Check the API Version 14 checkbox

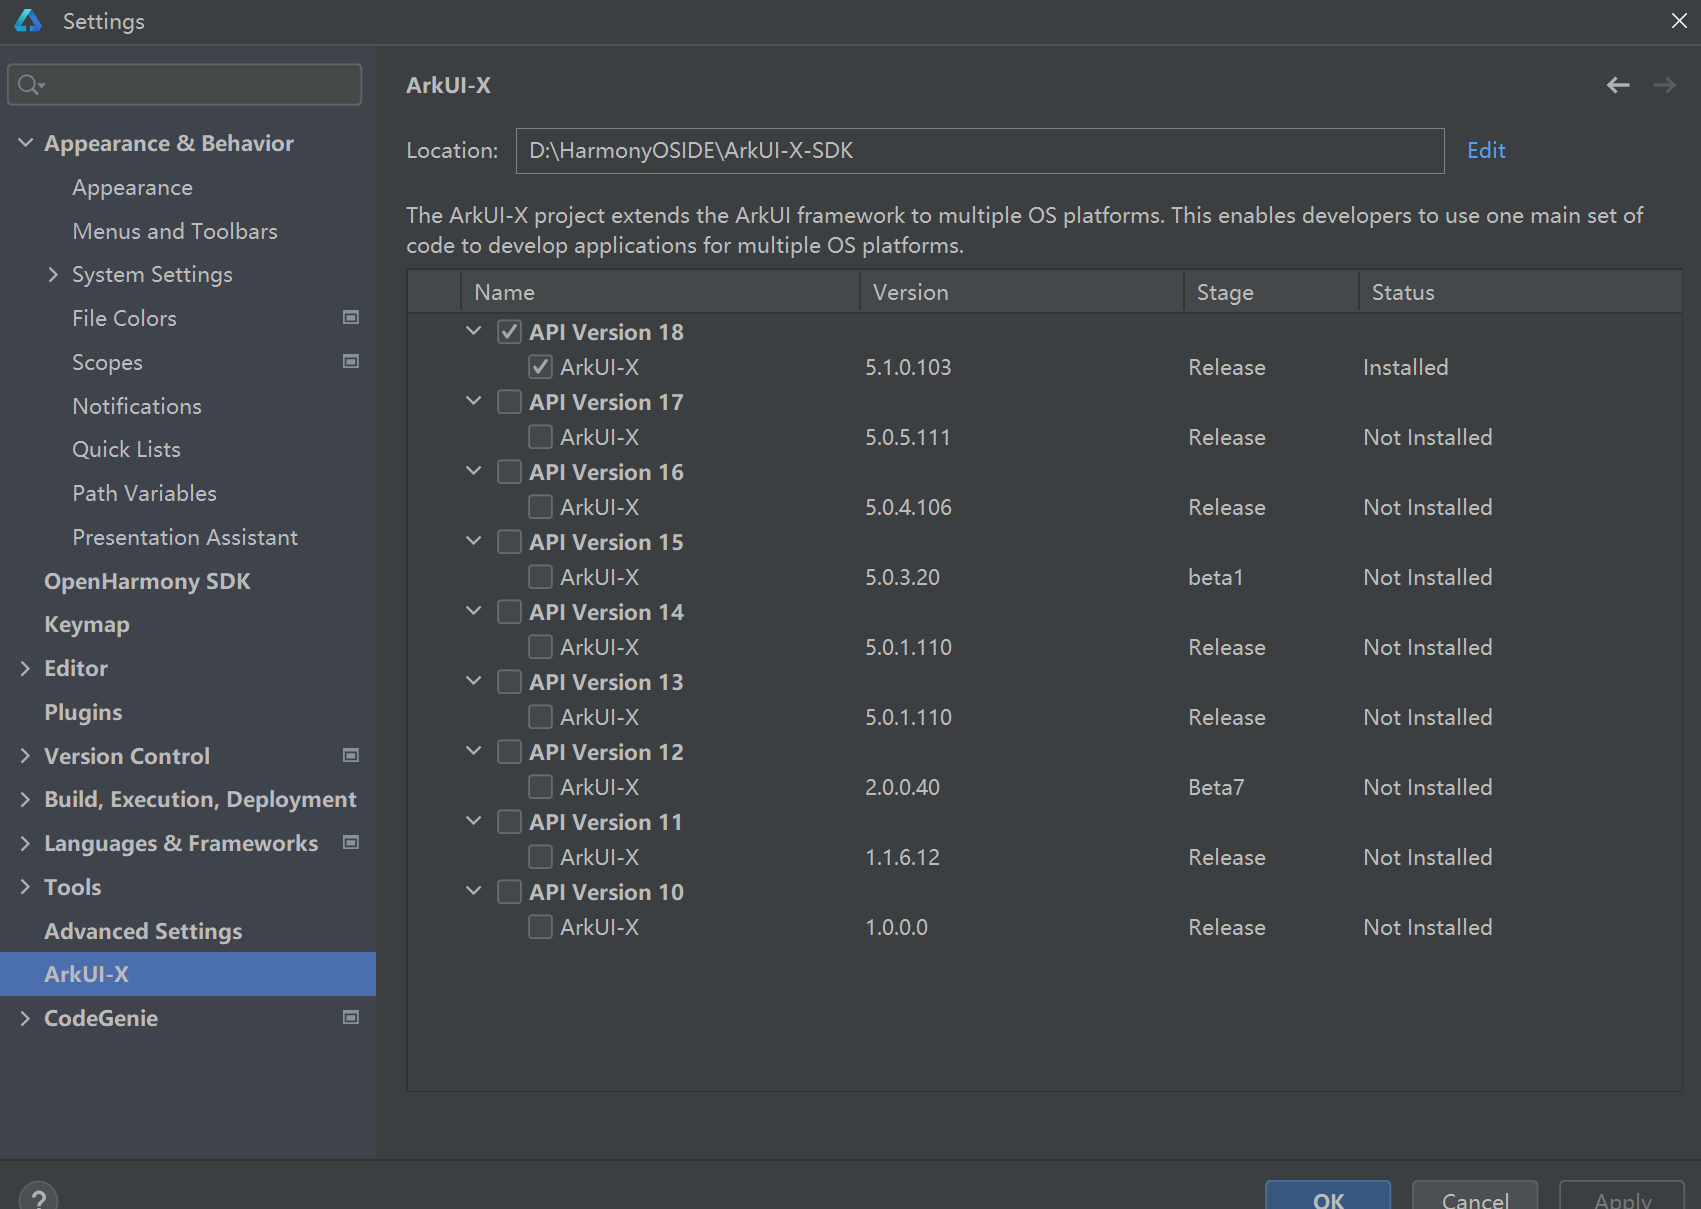click(x=509, y=612)
